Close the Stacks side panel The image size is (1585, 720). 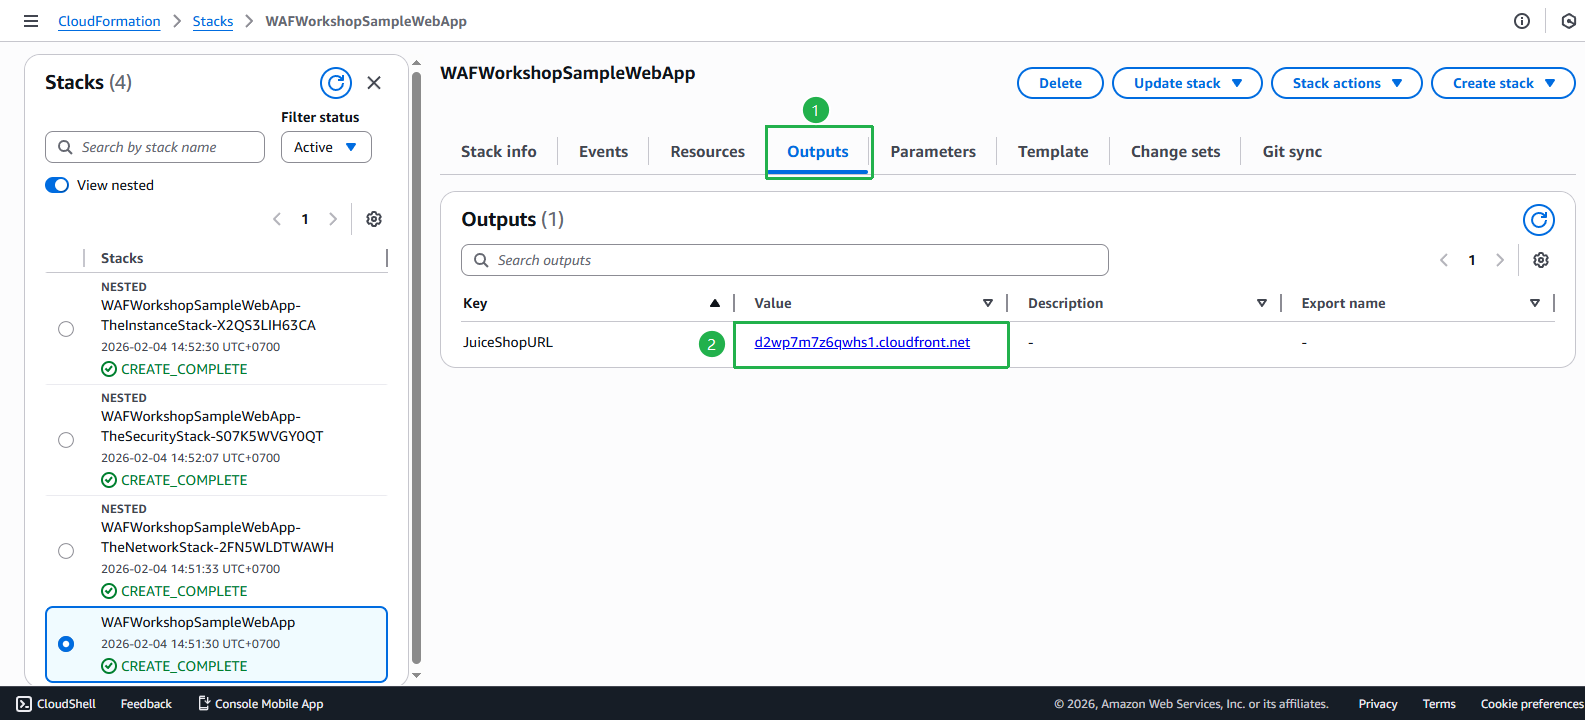click(374, 83)
